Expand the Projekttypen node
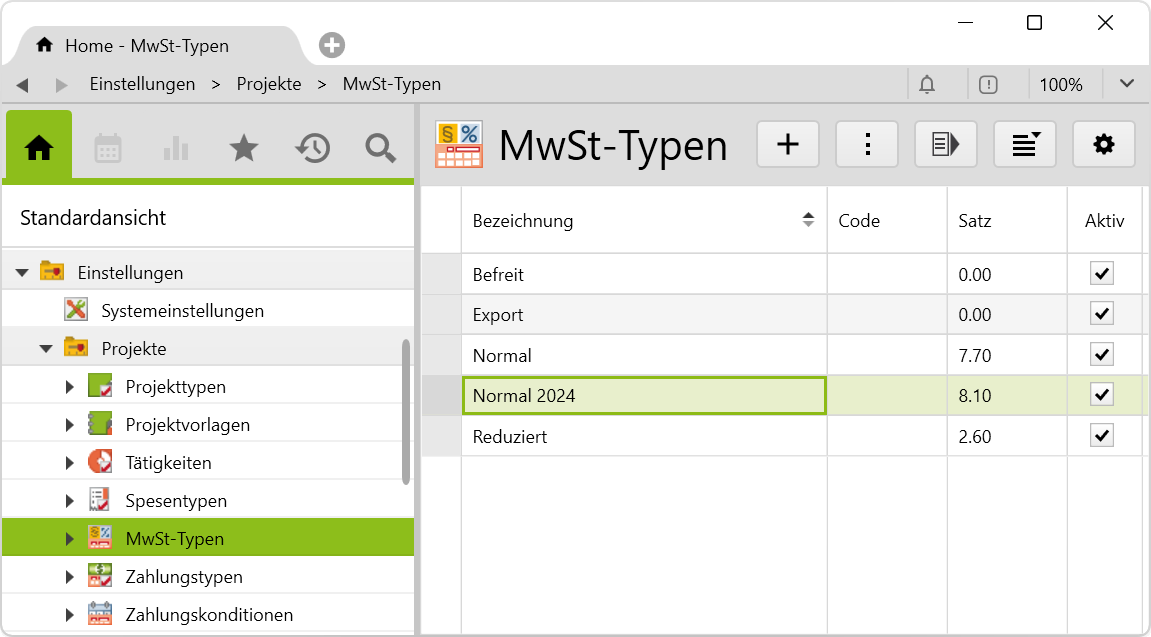Image resolution: width=1151 pixels, height=637 pixels. [70, 387]
